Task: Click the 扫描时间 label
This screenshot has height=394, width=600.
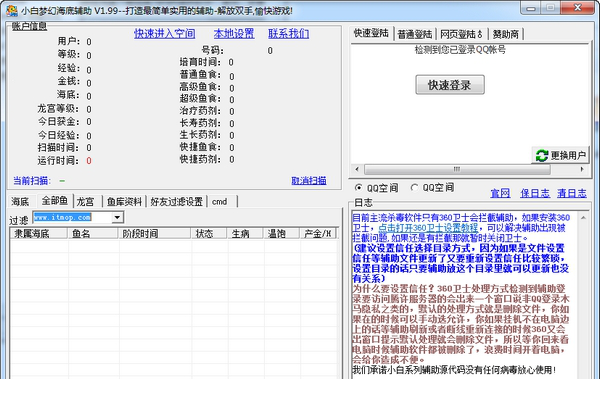Action: [58, 148]
